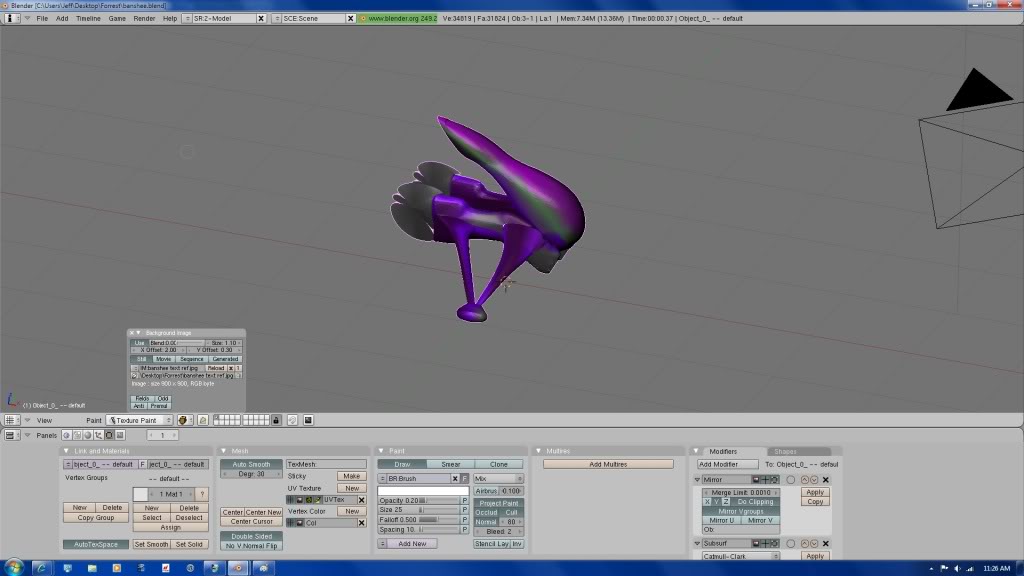Select the Smear paint tool
This screenshot has height=576, width=1024.
[451, 464]
